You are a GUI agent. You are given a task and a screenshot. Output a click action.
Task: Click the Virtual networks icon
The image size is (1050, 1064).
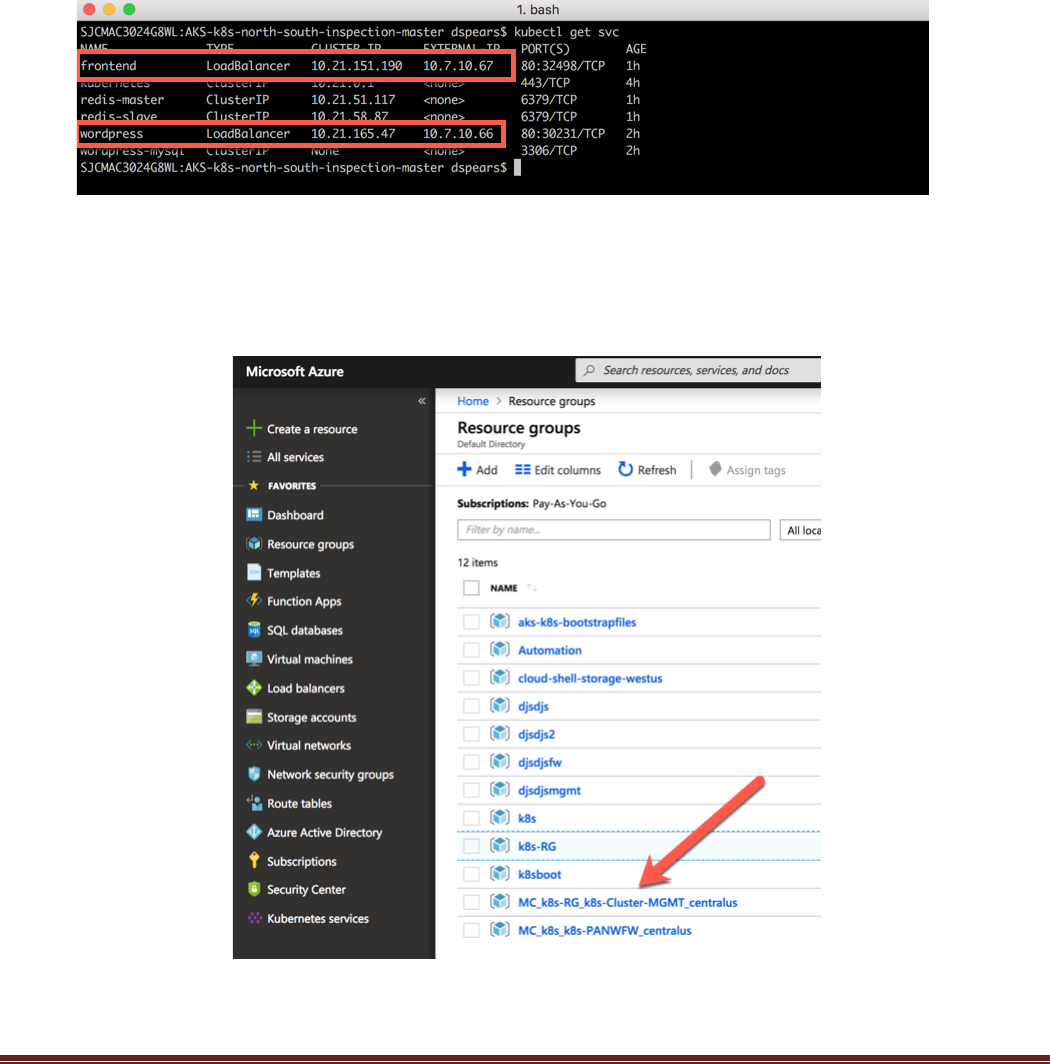click(254, 744)
